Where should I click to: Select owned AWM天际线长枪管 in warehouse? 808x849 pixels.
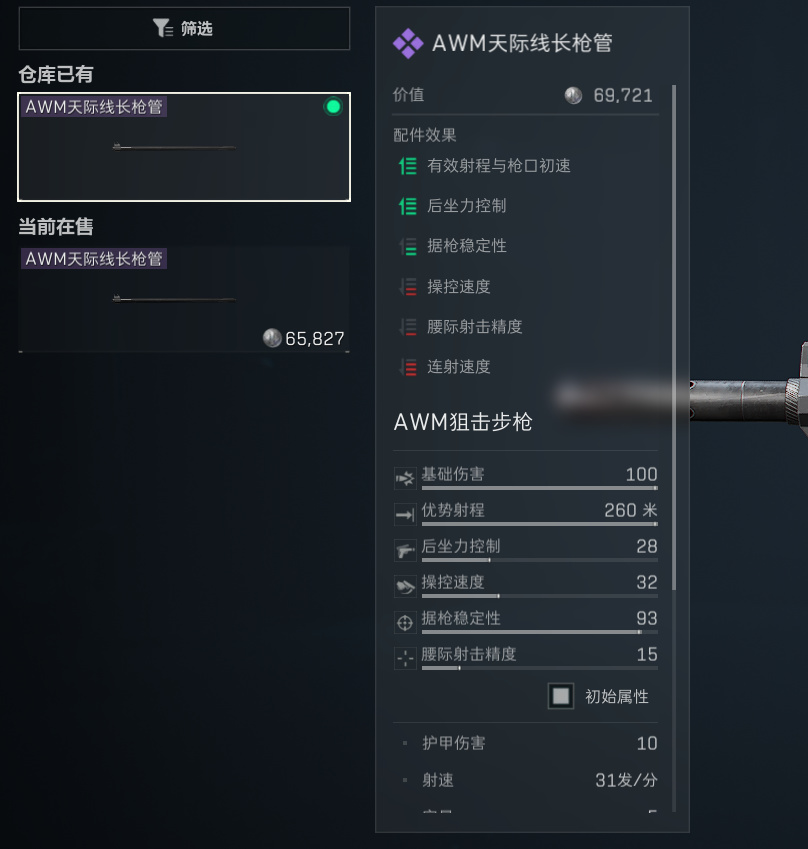pyautogui.click(x=184, y=147)
